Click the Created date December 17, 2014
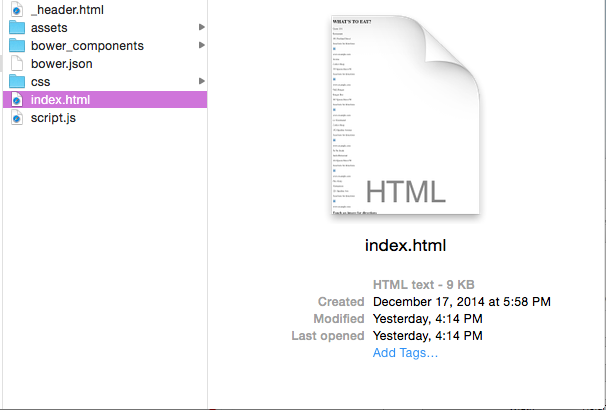 click(x=462, y=302)
